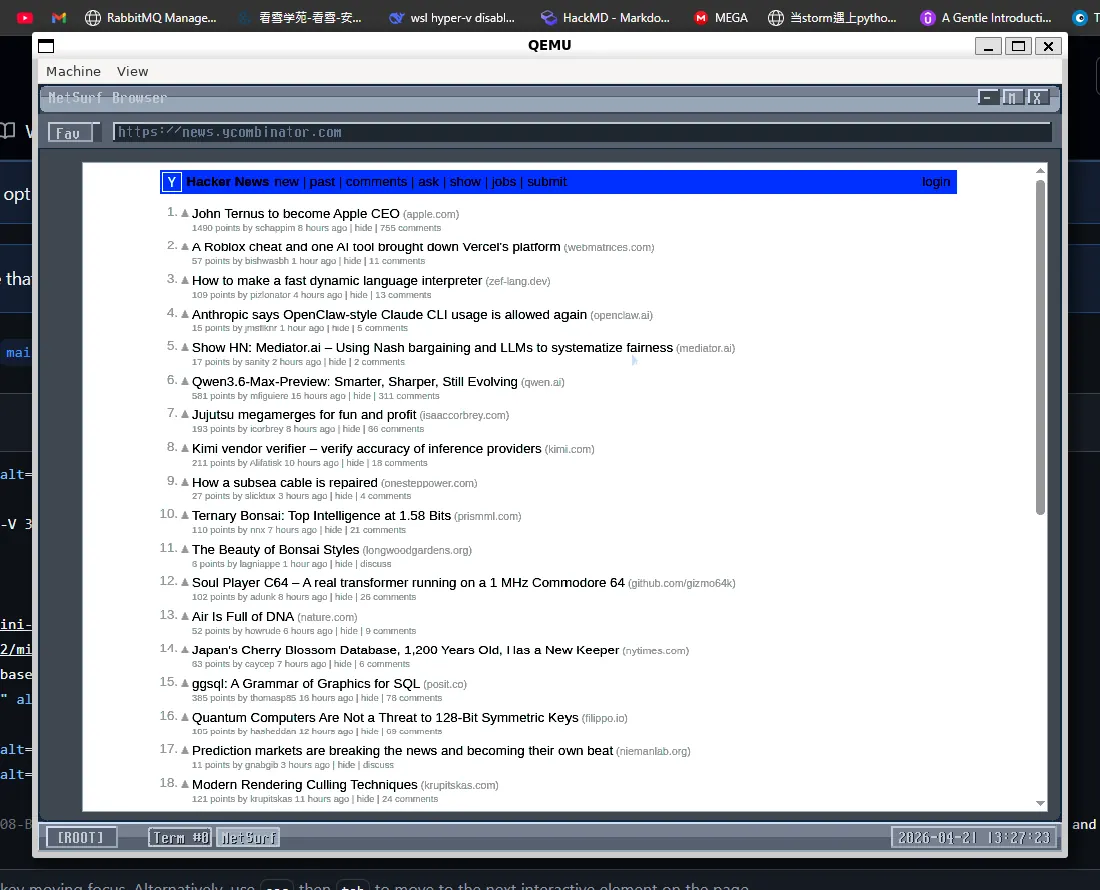The image size is (1100, 890).
Task: Upvote the Quantum Computers symmetric keys story
Action: [x=185, y=717]
